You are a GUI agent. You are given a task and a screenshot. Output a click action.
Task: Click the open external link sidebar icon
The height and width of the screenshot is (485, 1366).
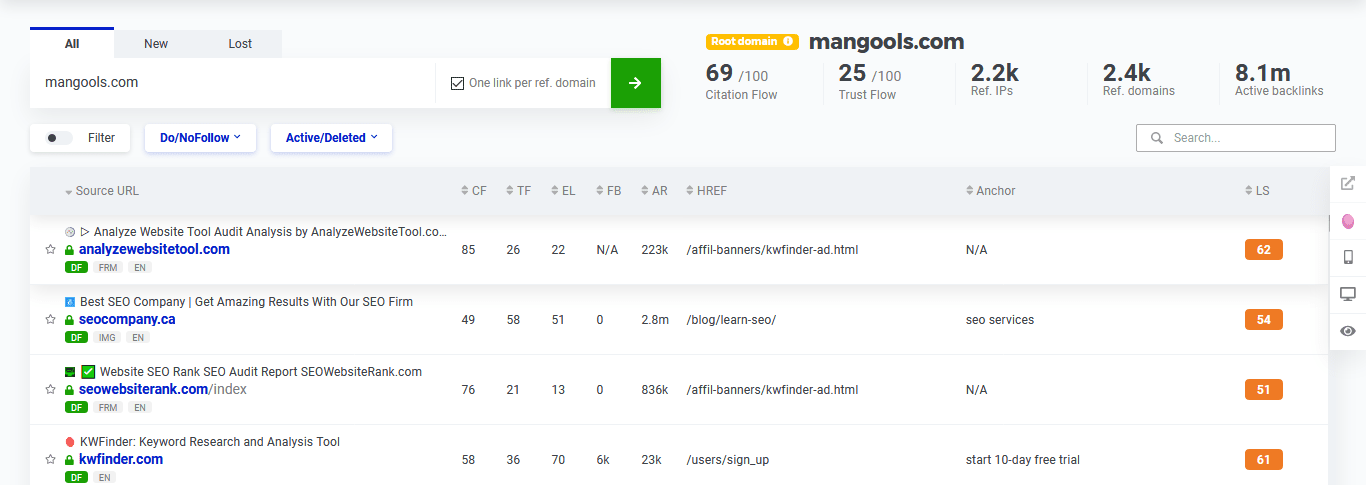(1348, 183)
